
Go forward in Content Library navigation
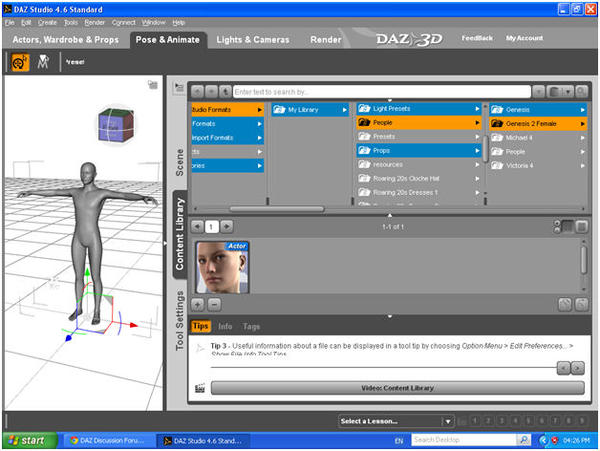tap(211, 92)
